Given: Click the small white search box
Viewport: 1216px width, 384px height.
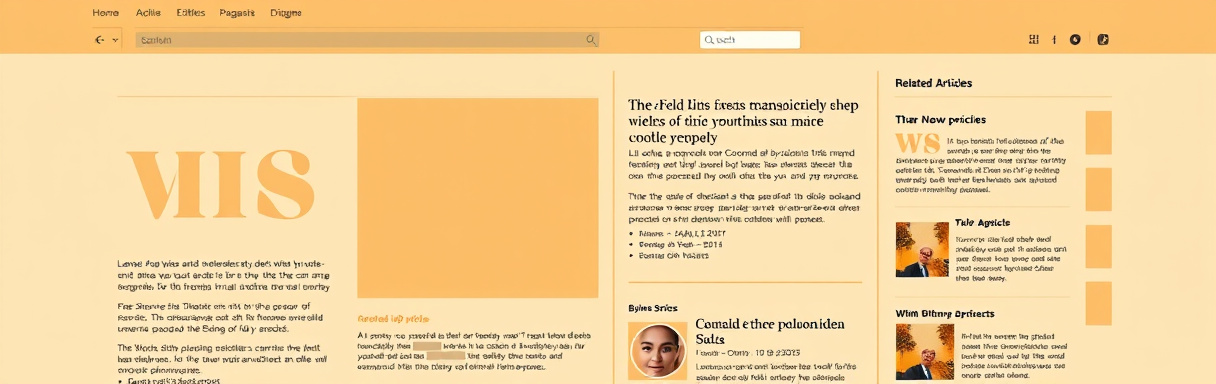Looking at the screenshot, I should 750,40.
